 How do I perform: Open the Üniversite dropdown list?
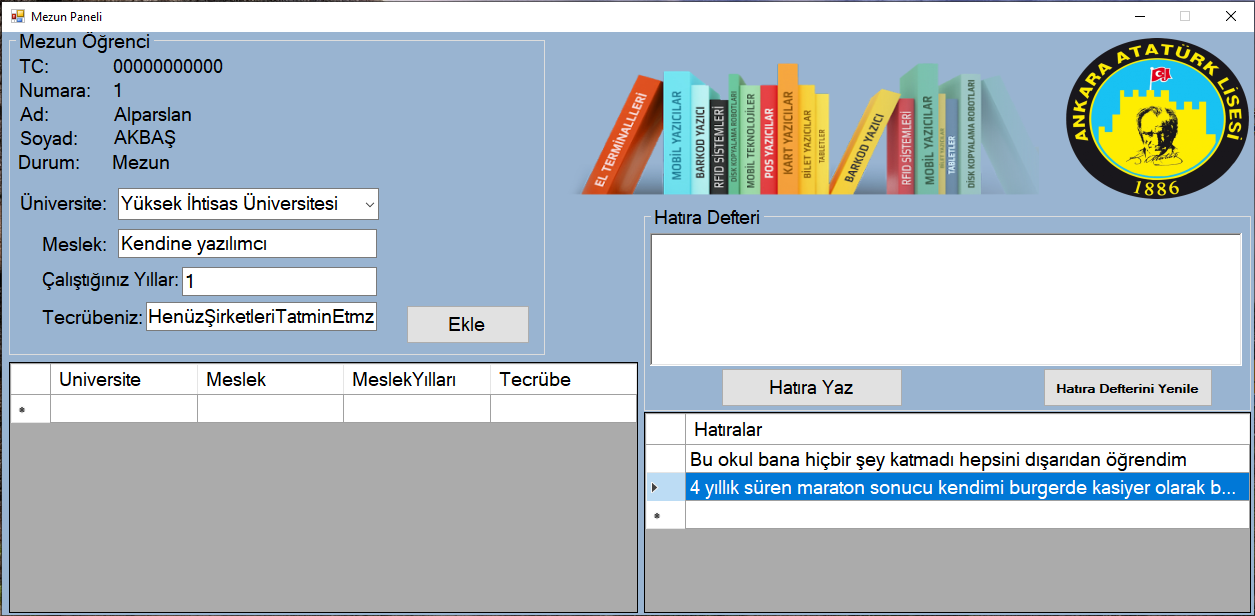click(x=369, y=204)
